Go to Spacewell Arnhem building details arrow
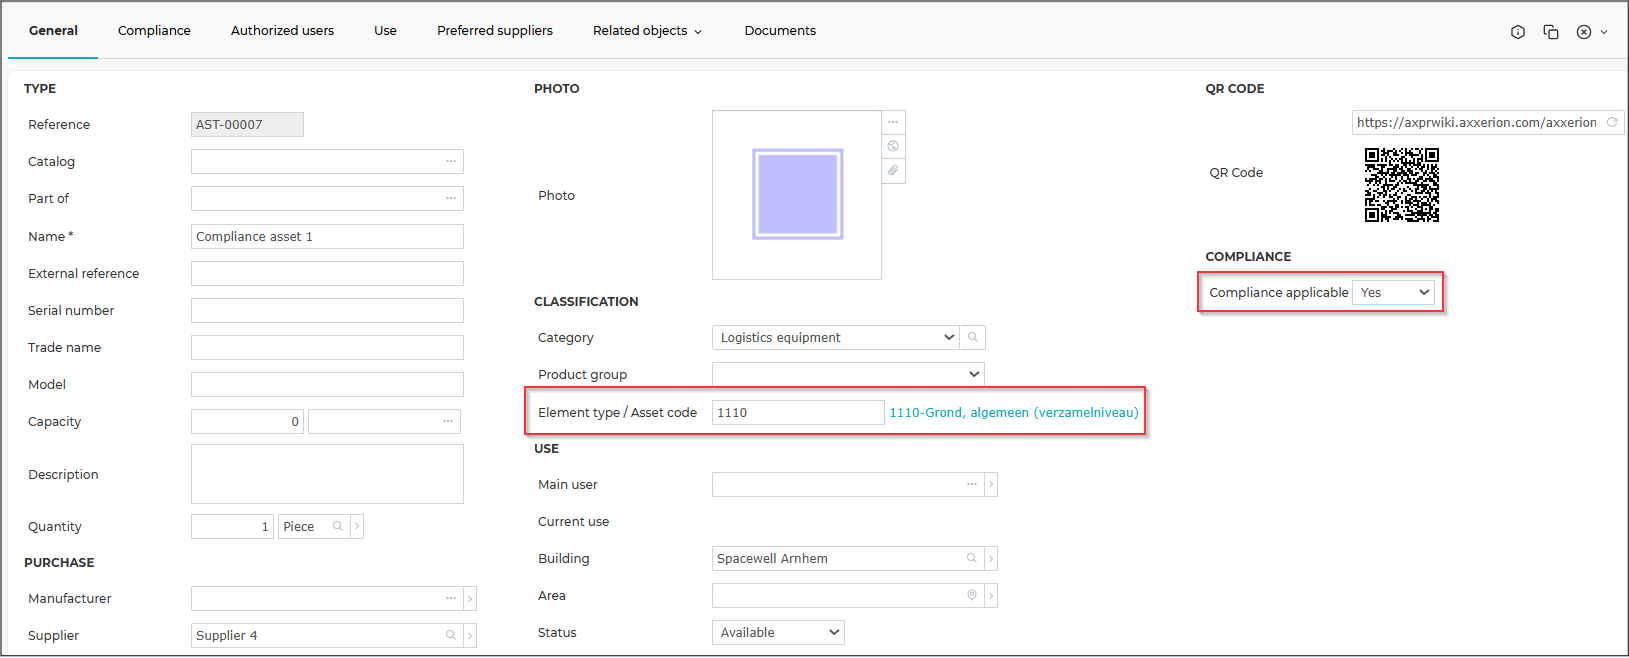 (991, 559)
